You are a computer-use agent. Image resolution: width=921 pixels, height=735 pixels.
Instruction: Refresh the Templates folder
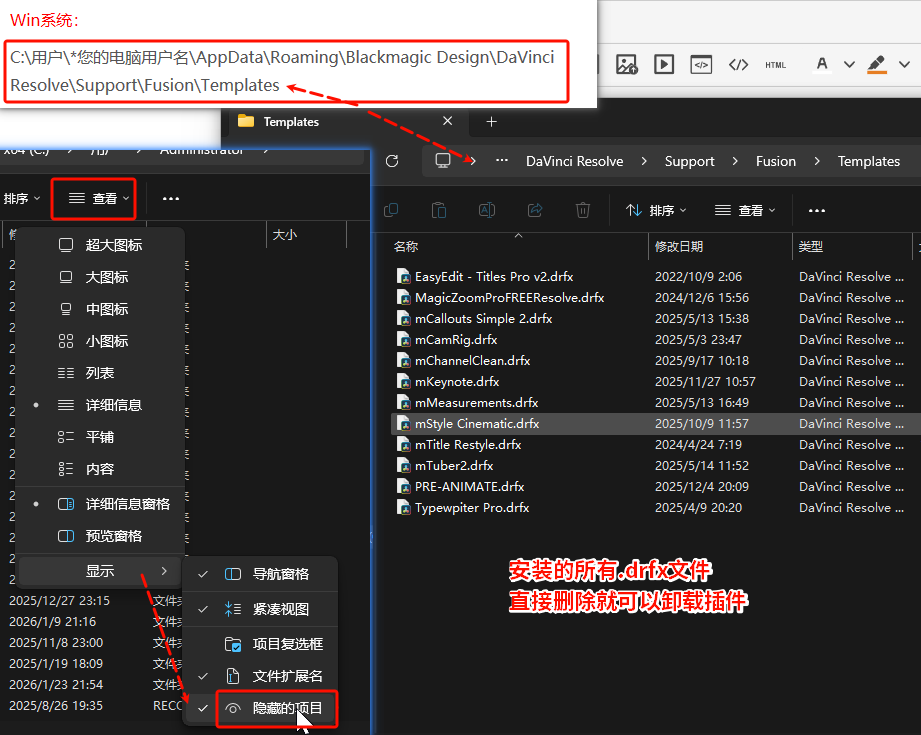pyautogui.click(x=392, y=161)
